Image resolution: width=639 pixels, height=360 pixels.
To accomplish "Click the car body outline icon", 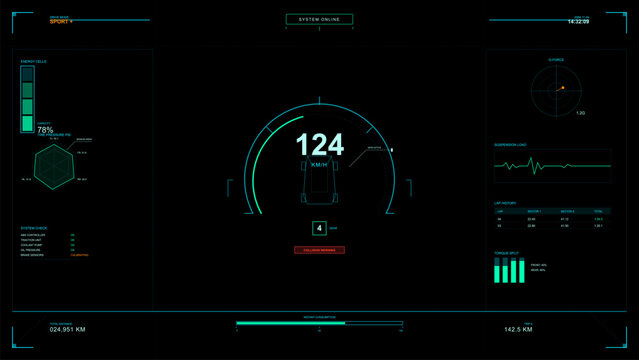I will tap(320, 179).
